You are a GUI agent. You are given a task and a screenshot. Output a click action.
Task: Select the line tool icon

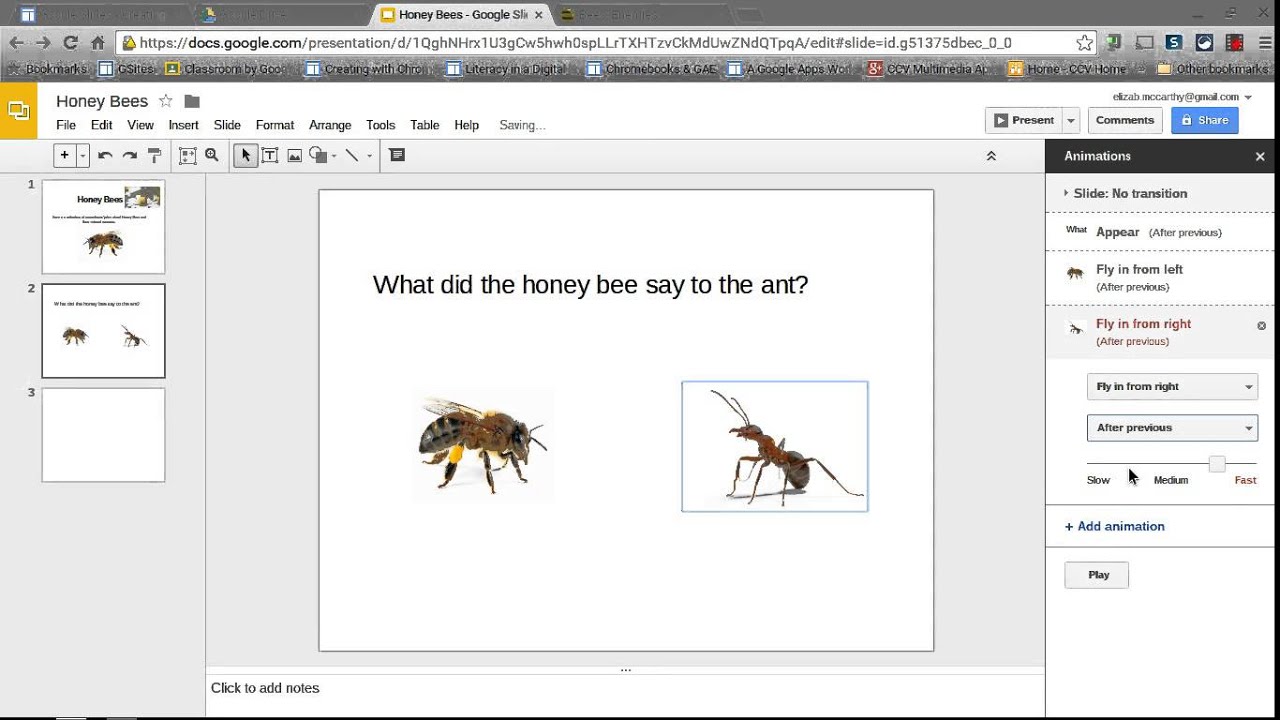click(x=352, y=155)
